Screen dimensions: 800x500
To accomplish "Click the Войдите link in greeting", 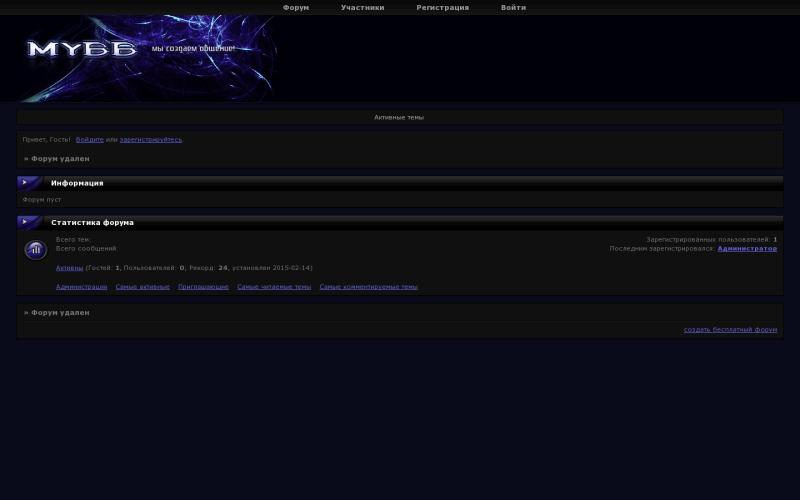I will (x=89, y=140).
